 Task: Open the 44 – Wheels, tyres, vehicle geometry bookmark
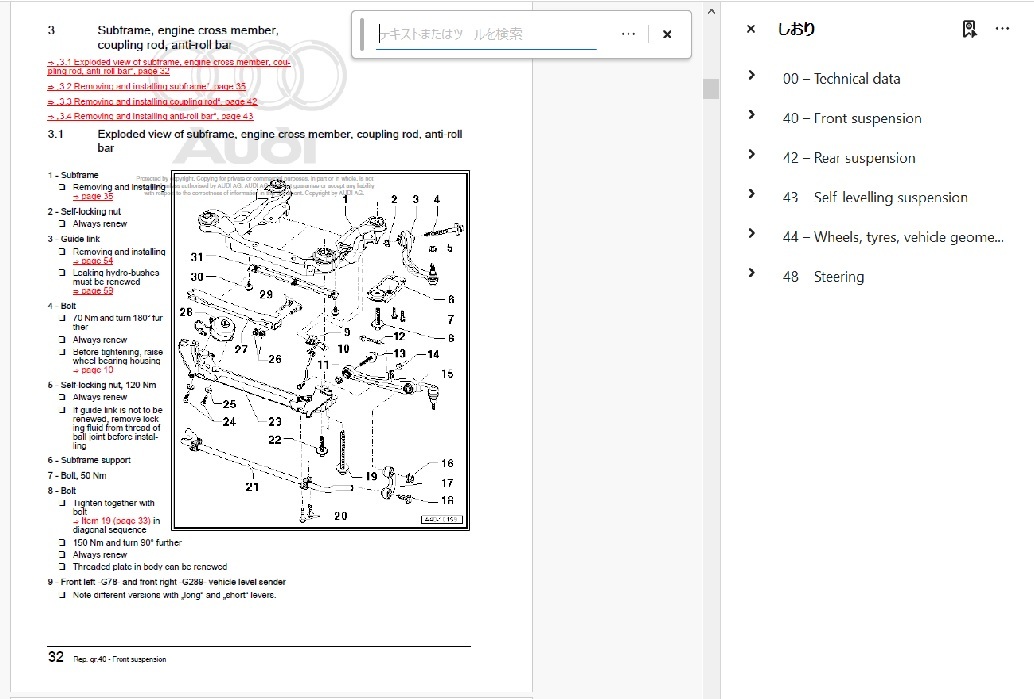pyautogui.click(x=894, y=237)
